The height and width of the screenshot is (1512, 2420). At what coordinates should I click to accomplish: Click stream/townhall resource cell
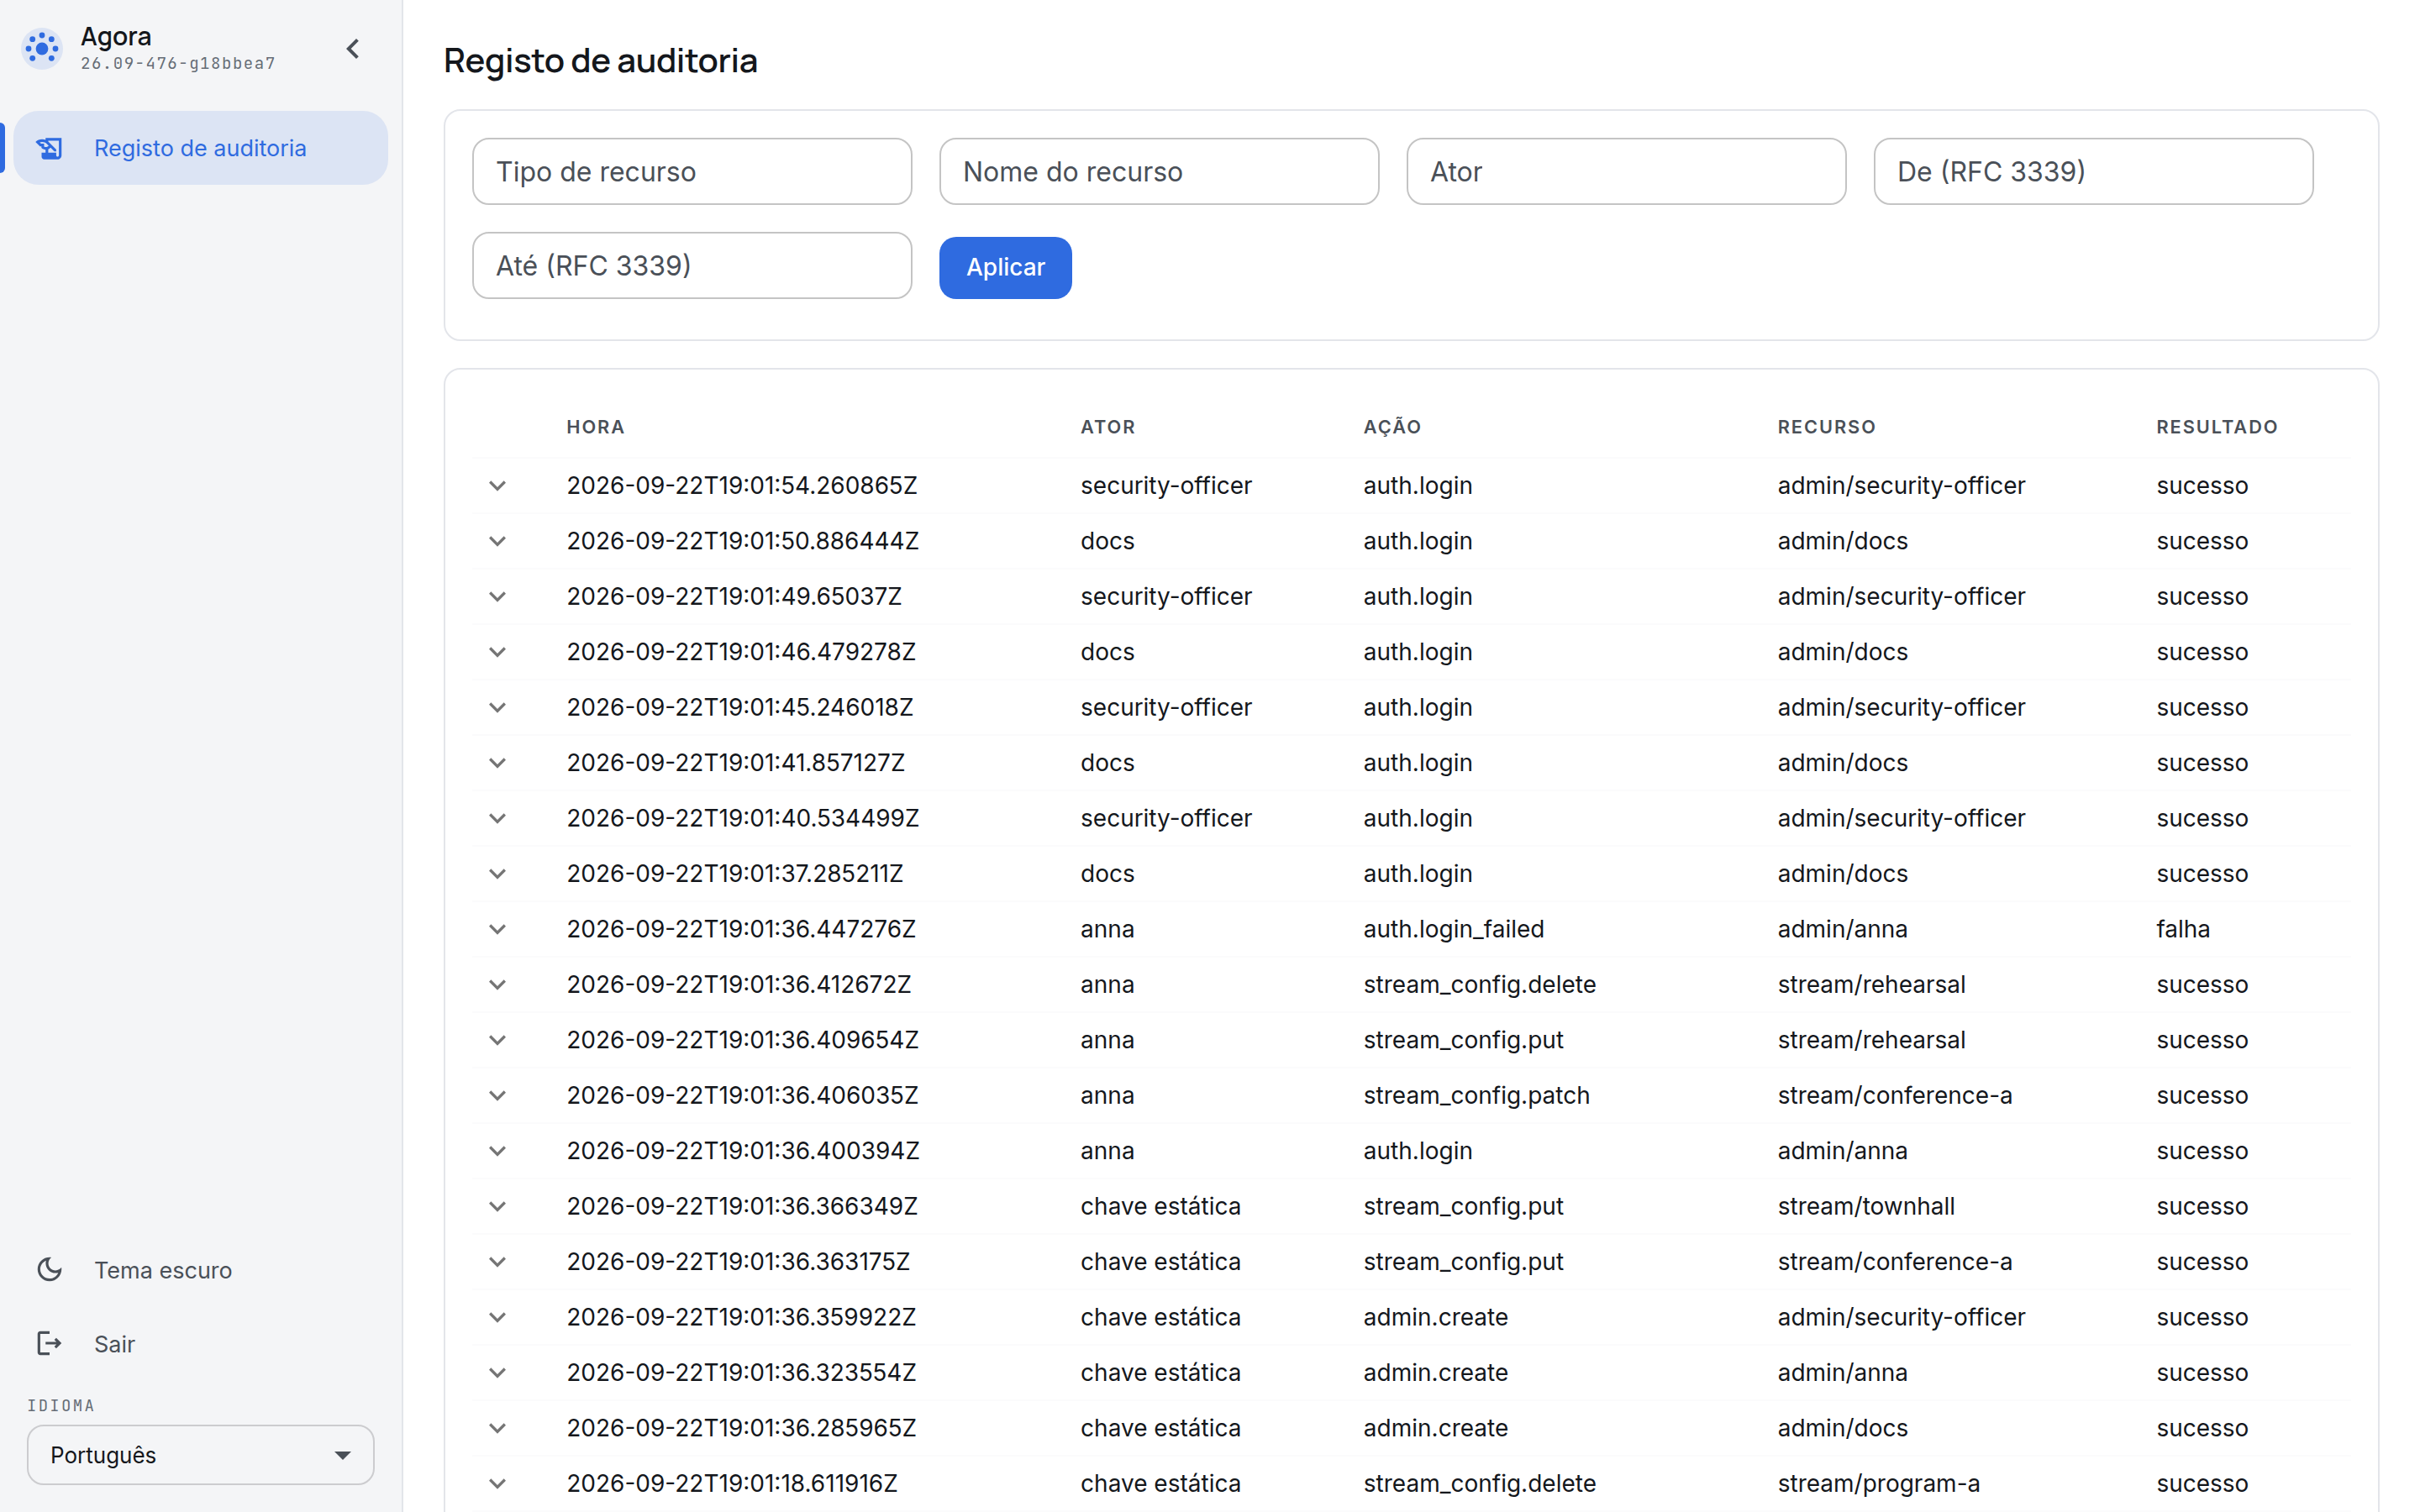[1866, 1206]
